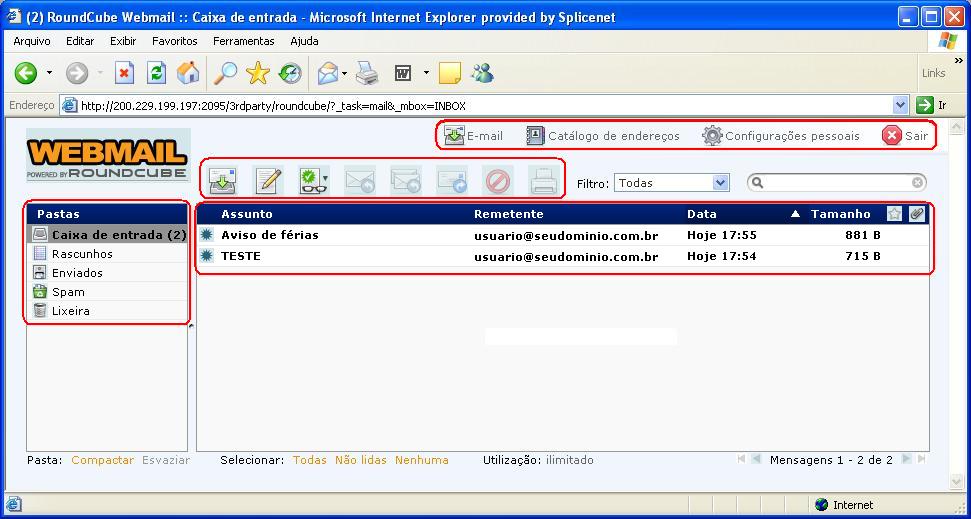Sort messages by Data column
This screenshot has width=971, height=519.
pos(702,214)
